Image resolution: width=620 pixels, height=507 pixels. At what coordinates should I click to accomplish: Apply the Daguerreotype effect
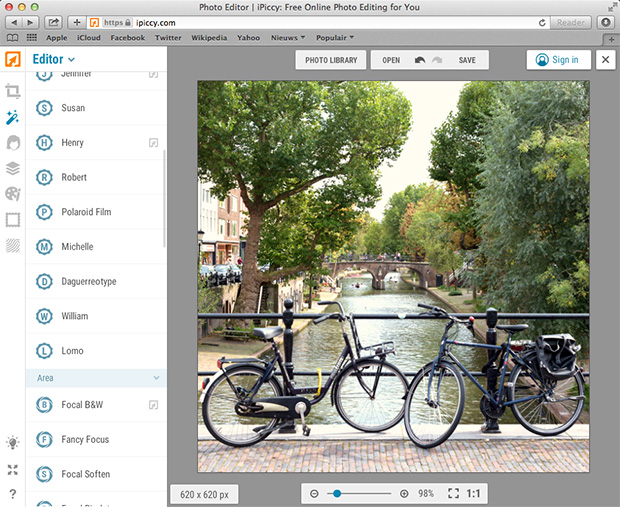(96, 282)
